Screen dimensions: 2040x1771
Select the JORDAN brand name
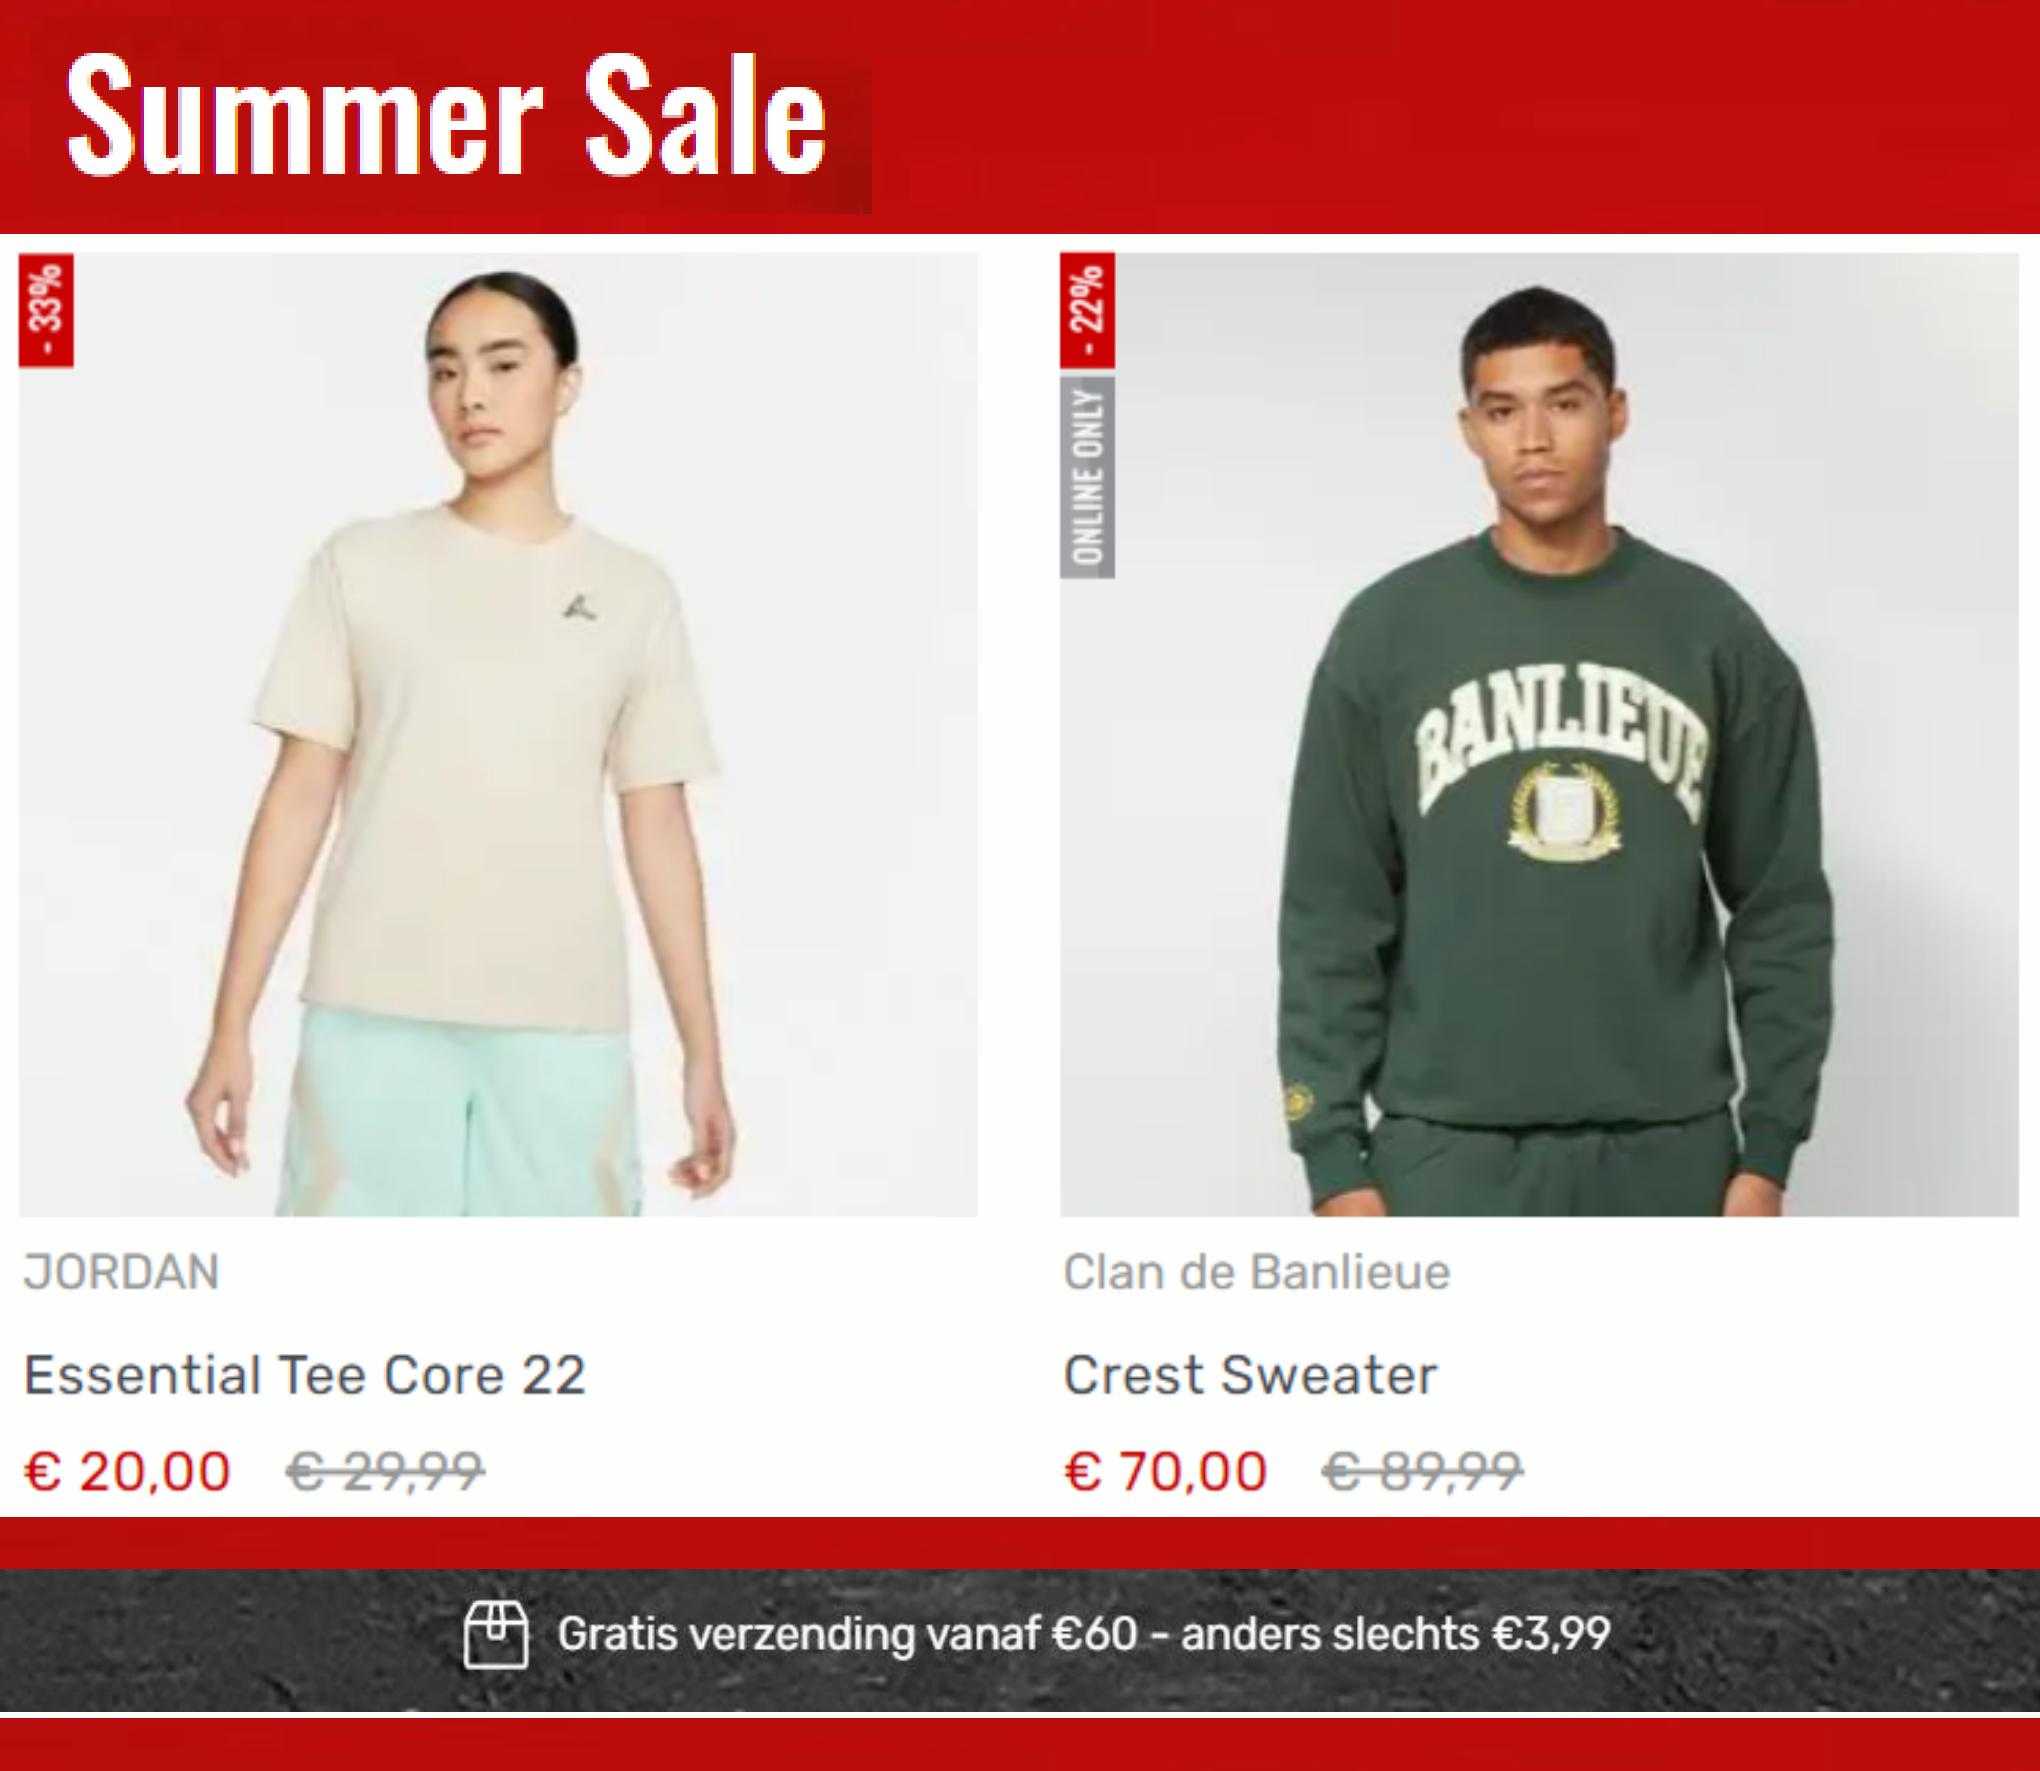(121, 1272)
